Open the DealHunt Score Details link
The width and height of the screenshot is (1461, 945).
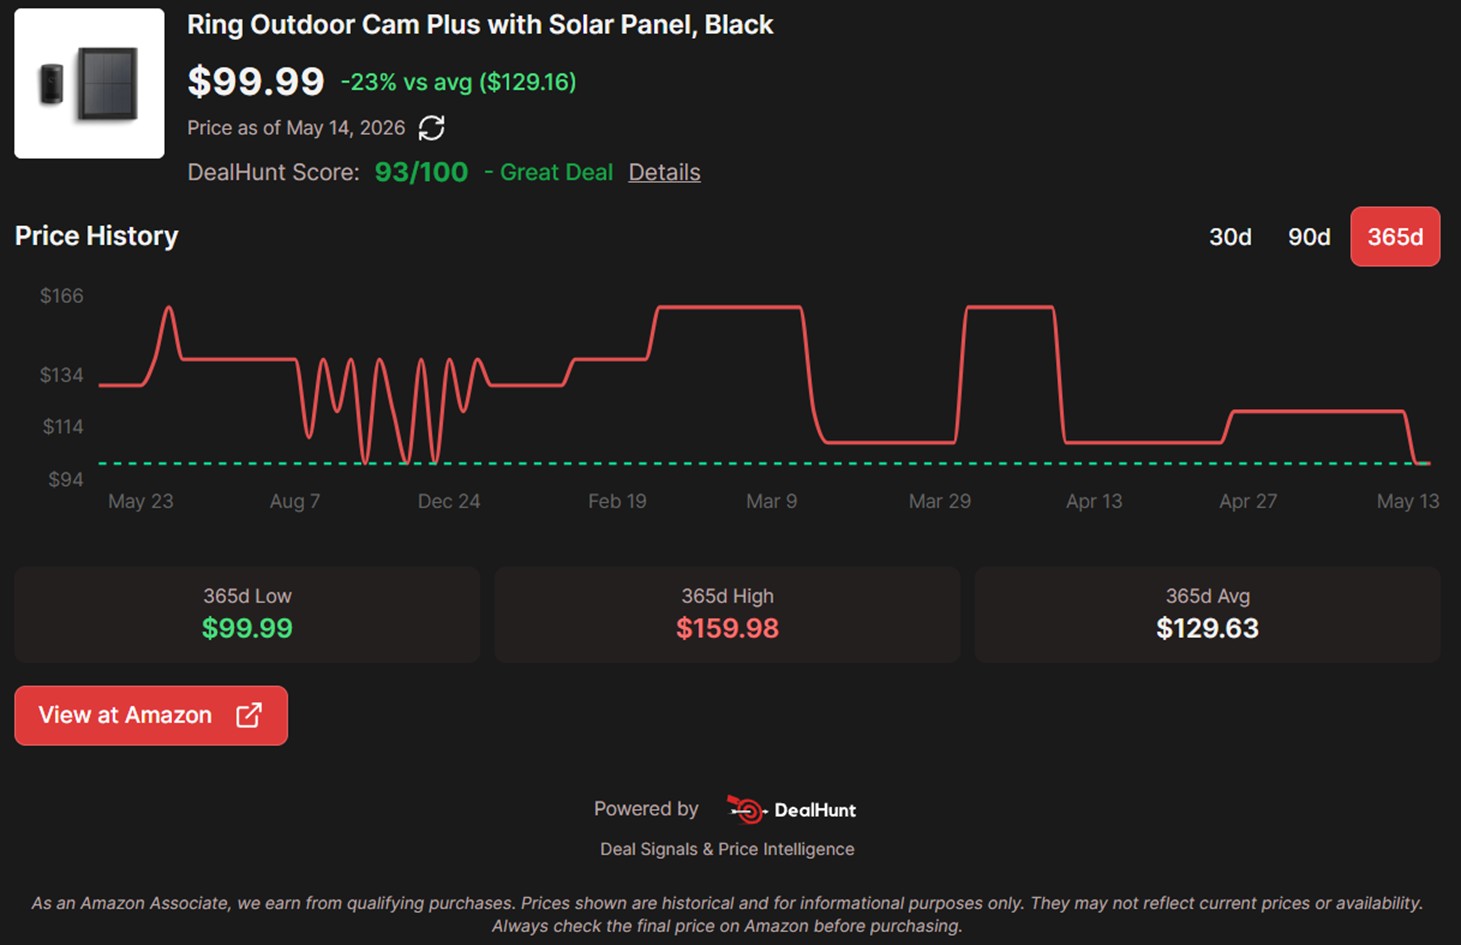click(664, 172)
